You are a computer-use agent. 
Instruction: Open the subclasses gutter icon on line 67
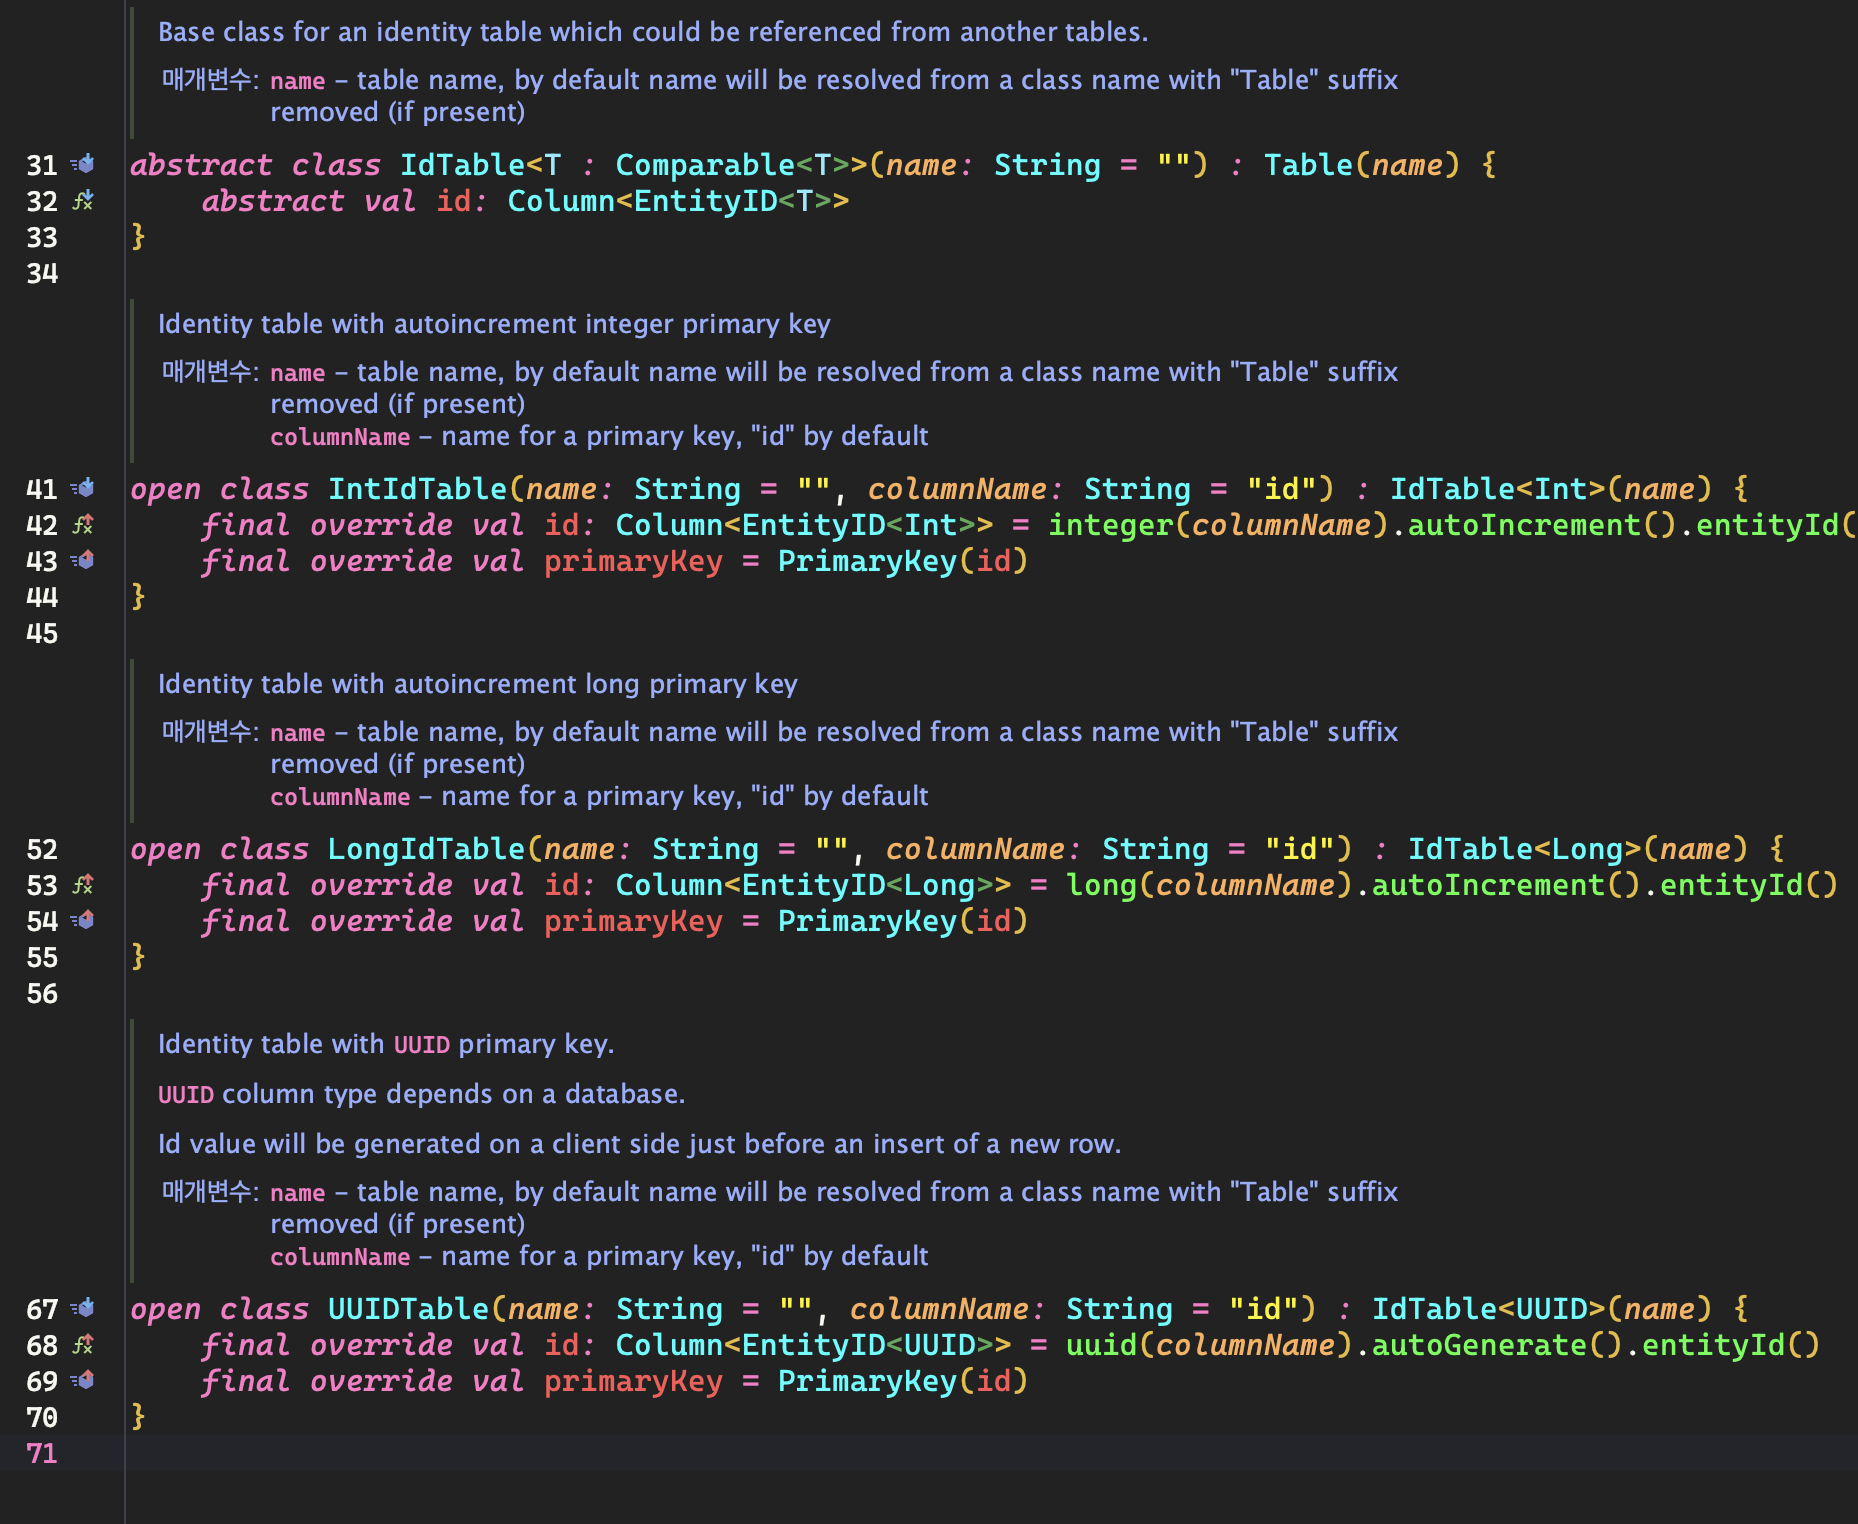83,1308
